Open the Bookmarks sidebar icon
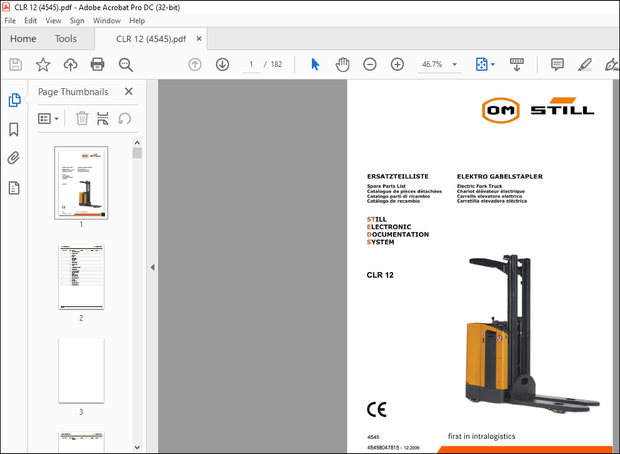The image size is (620, 454). 14,129
